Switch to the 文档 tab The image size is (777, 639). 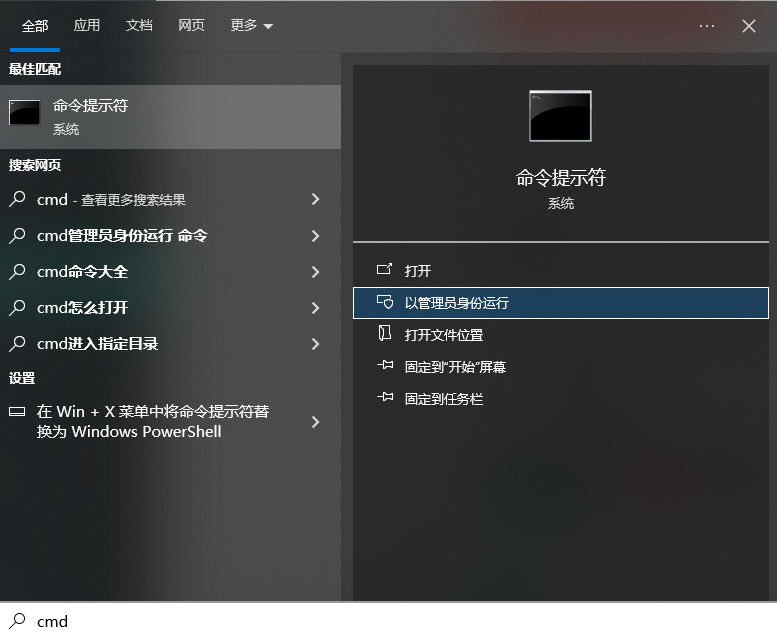pos(139,26)
